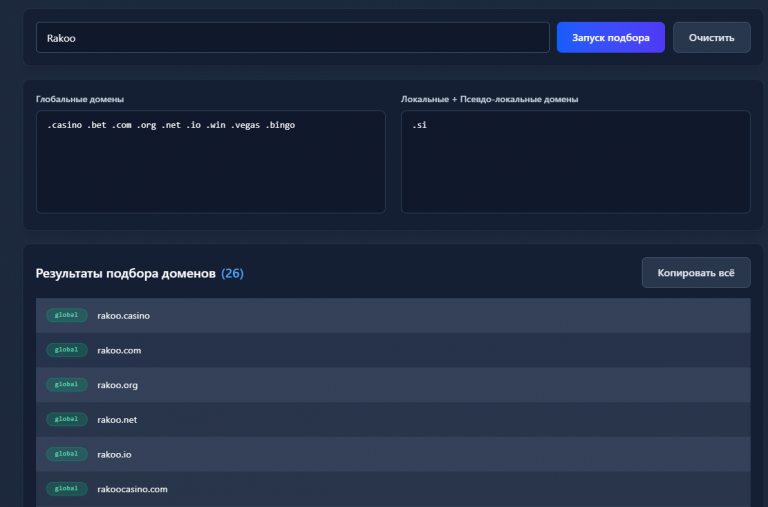Click the Запуск подбора button
The height and width of the screenshot is (507, 768).
(610, 38)
